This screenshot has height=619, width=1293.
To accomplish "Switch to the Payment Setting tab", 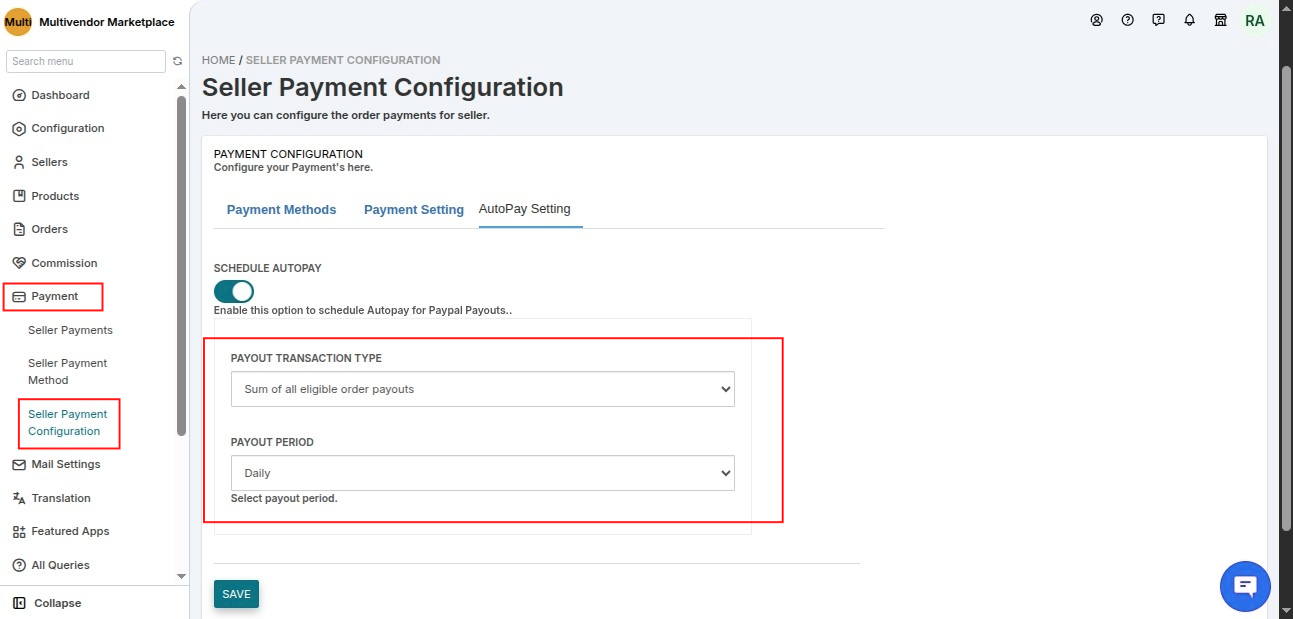I will tap(413, 210).
